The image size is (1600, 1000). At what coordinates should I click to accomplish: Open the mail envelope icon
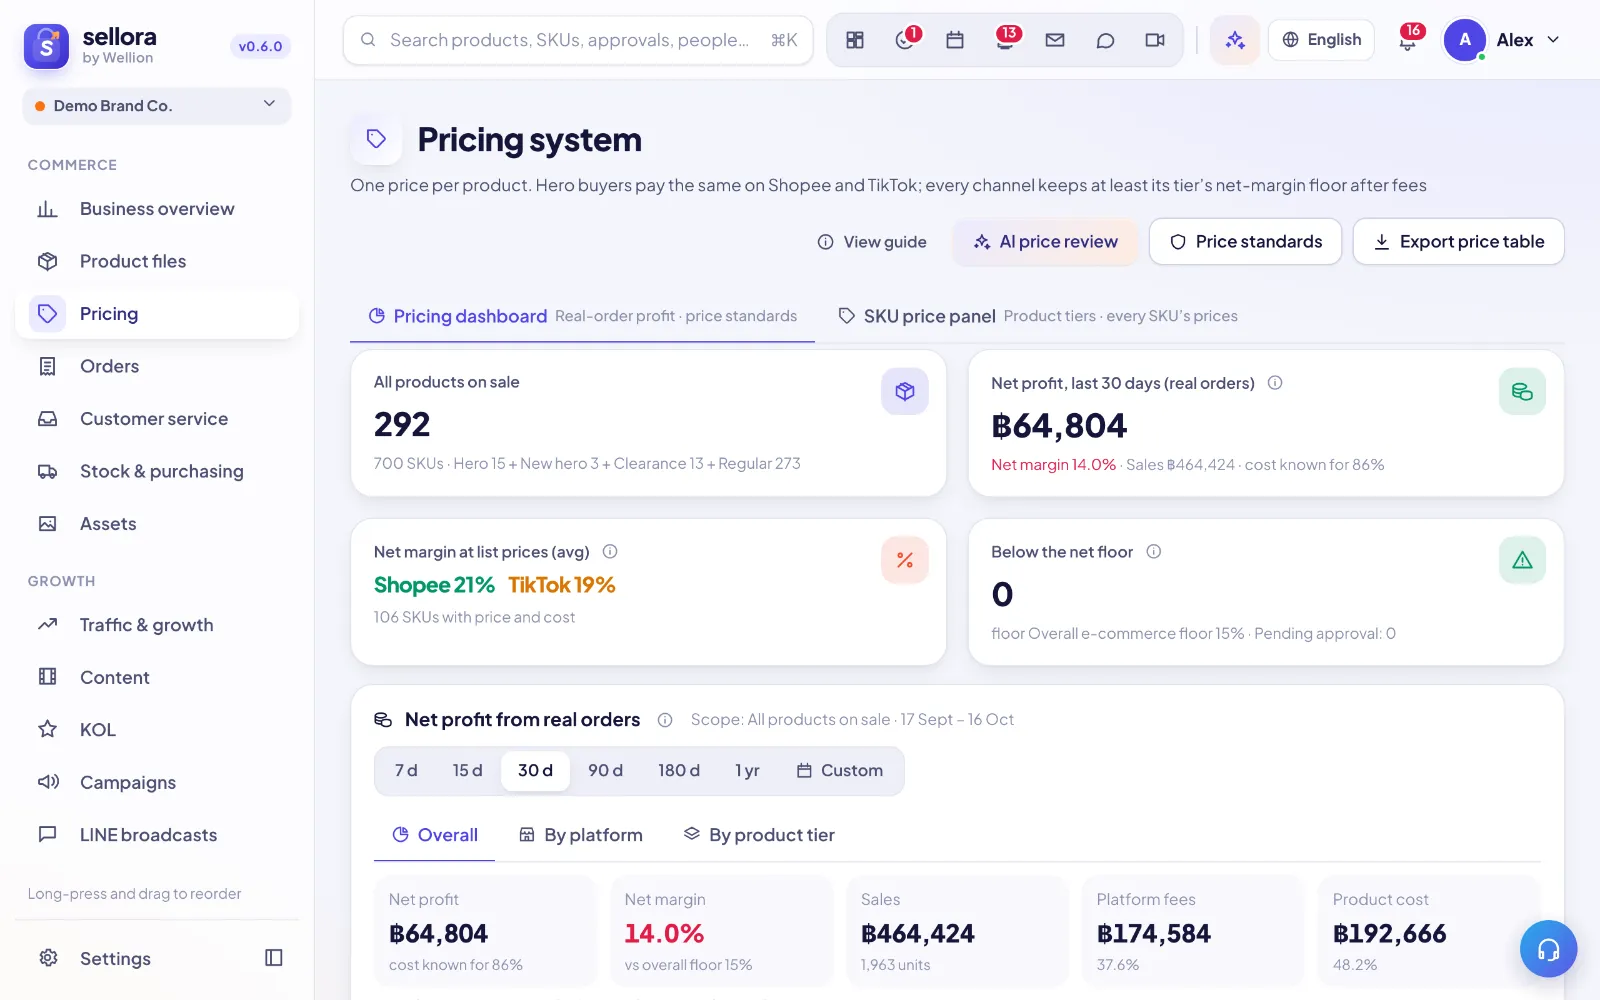click(x=1055, y=40)
